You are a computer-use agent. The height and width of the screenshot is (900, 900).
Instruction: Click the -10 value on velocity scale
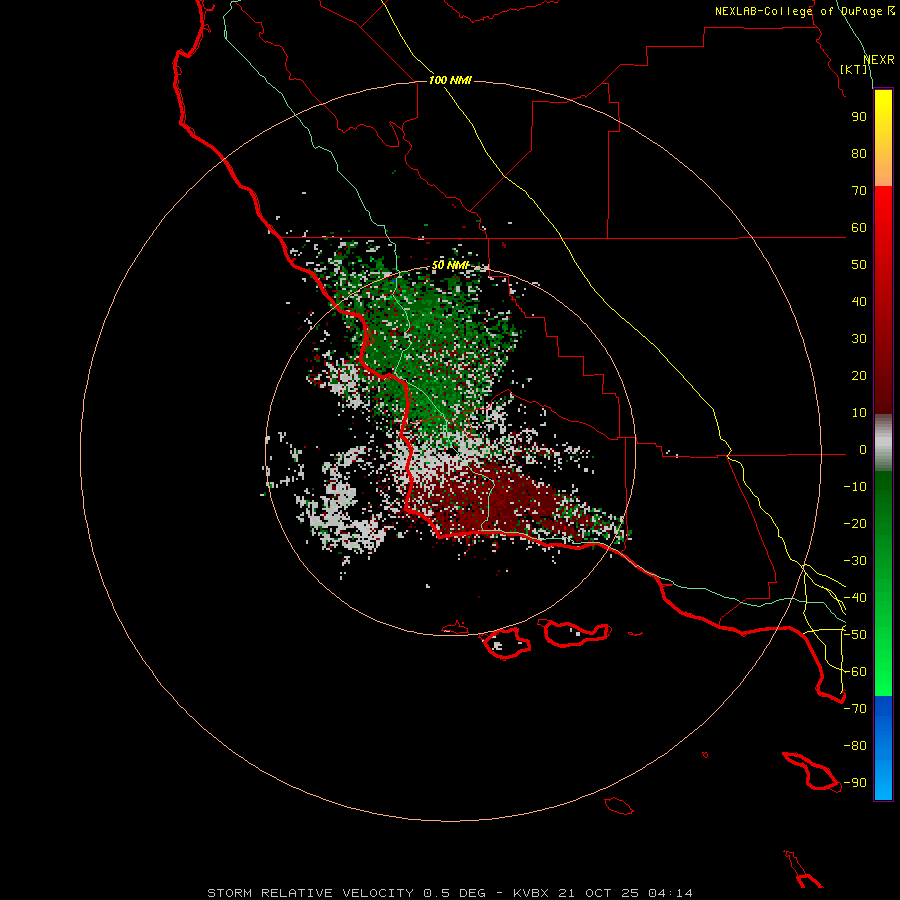tap(855, 487)
